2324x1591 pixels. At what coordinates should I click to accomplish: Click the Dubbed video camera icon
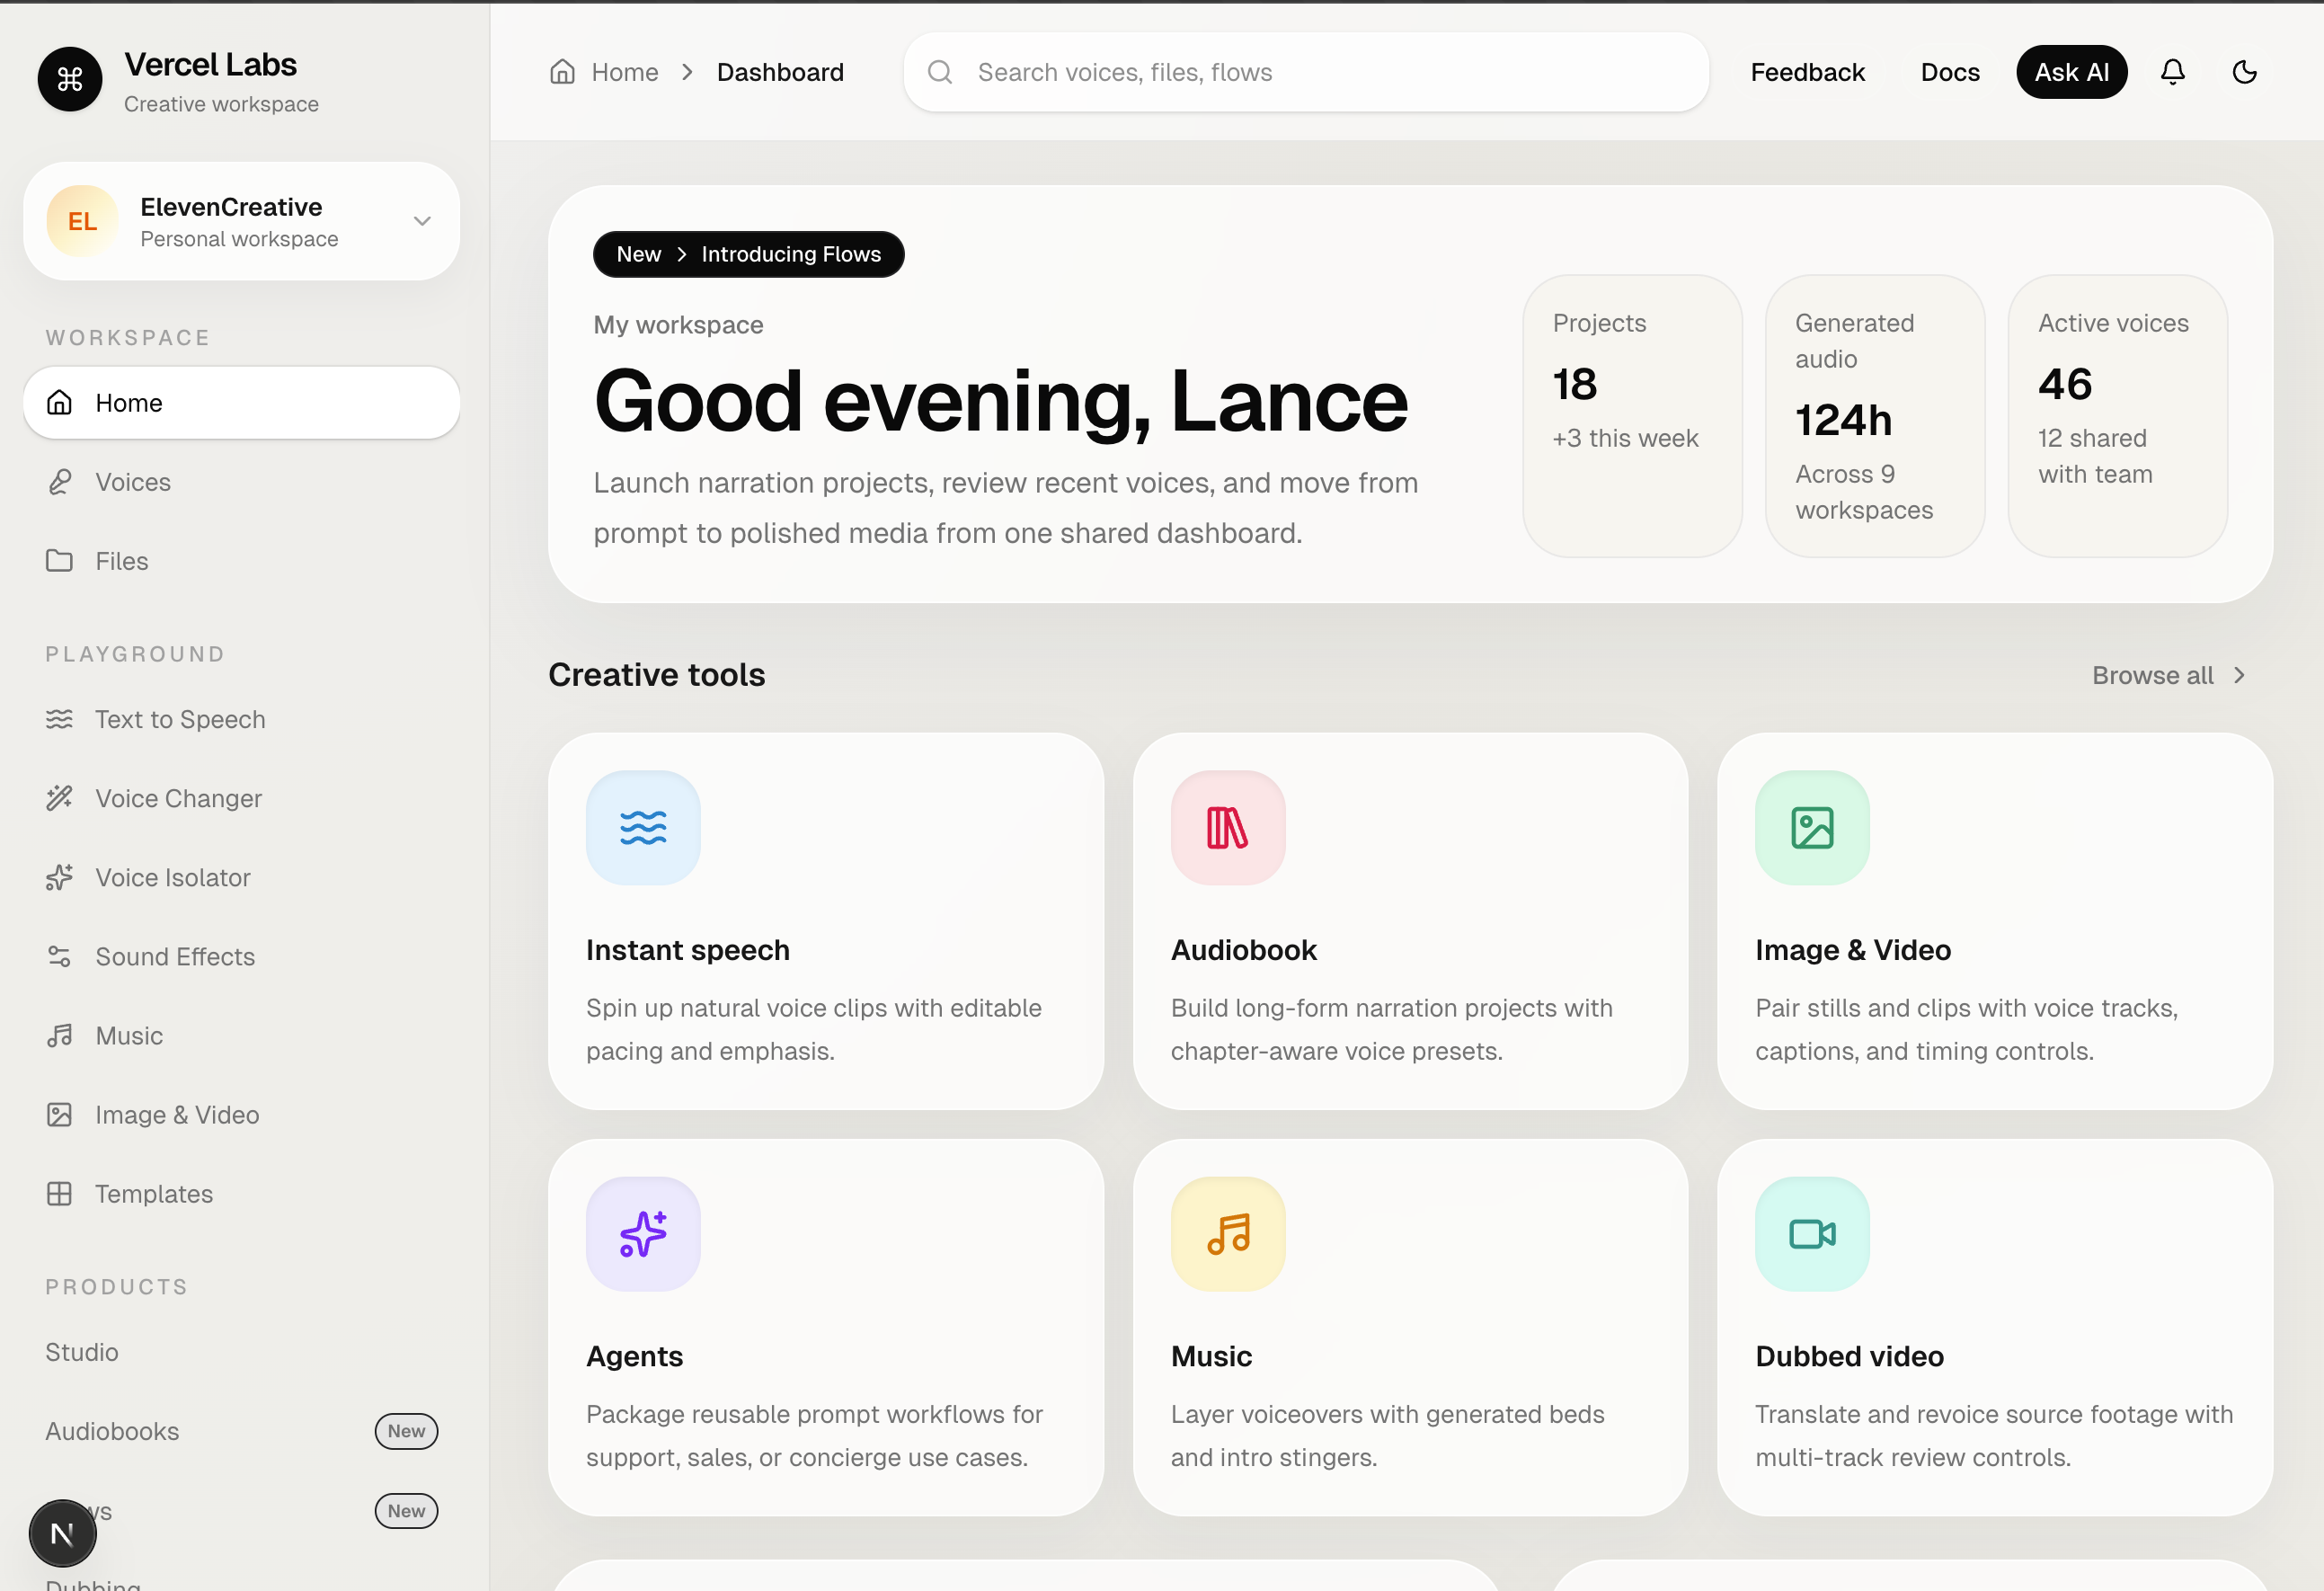(x=1811, y=1234)
